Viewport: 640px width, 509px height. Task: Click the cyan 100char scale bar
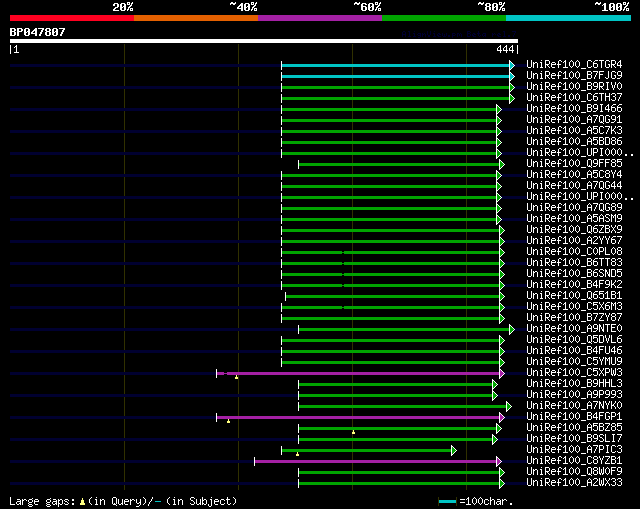447,501
